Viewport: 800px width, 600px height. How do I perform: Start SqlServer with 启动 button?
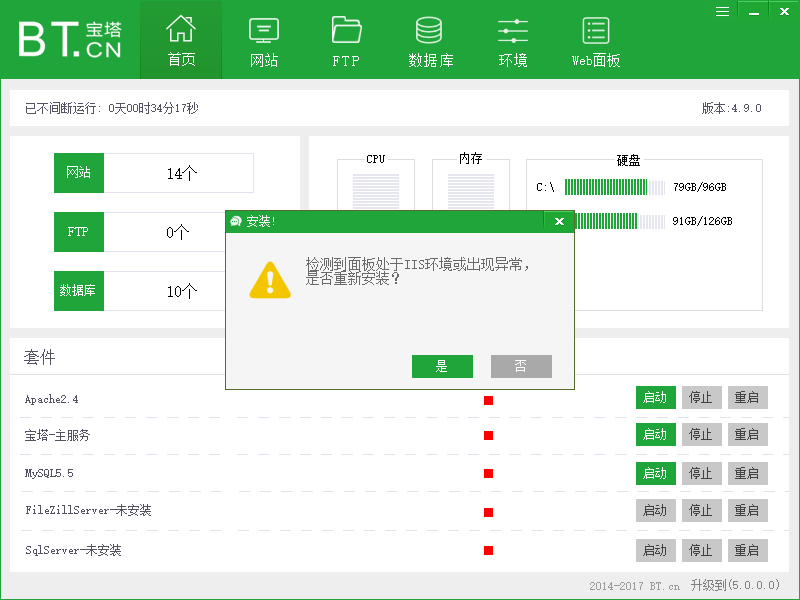coord(656,551)
